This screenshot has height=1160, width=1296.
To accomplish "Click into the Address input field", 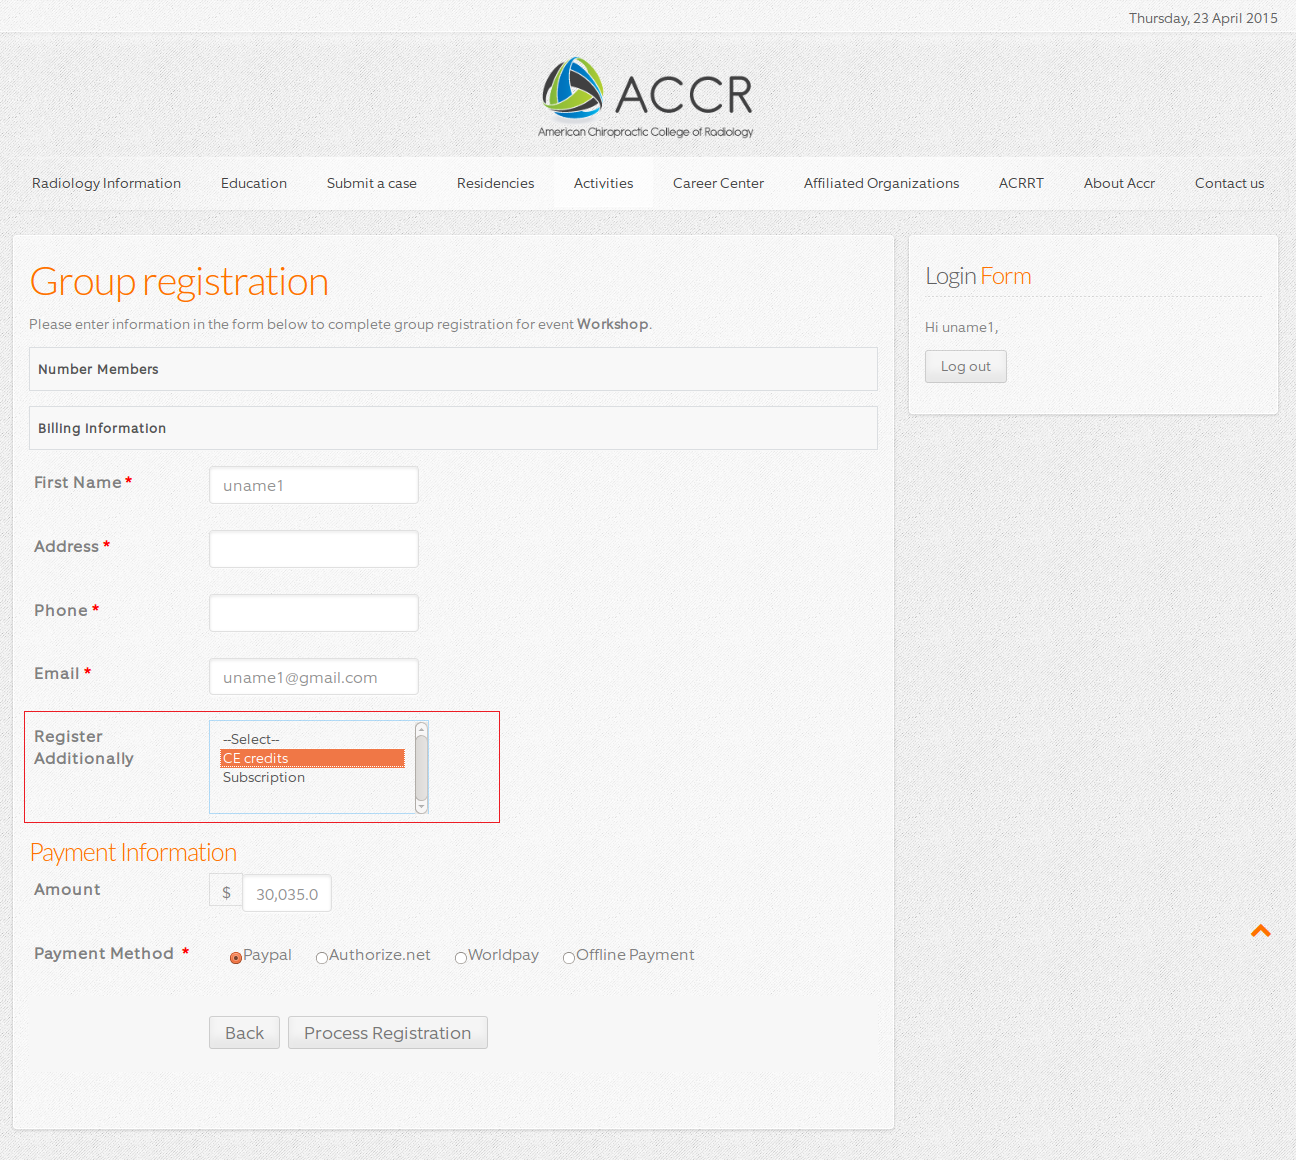I will point(313,549).
